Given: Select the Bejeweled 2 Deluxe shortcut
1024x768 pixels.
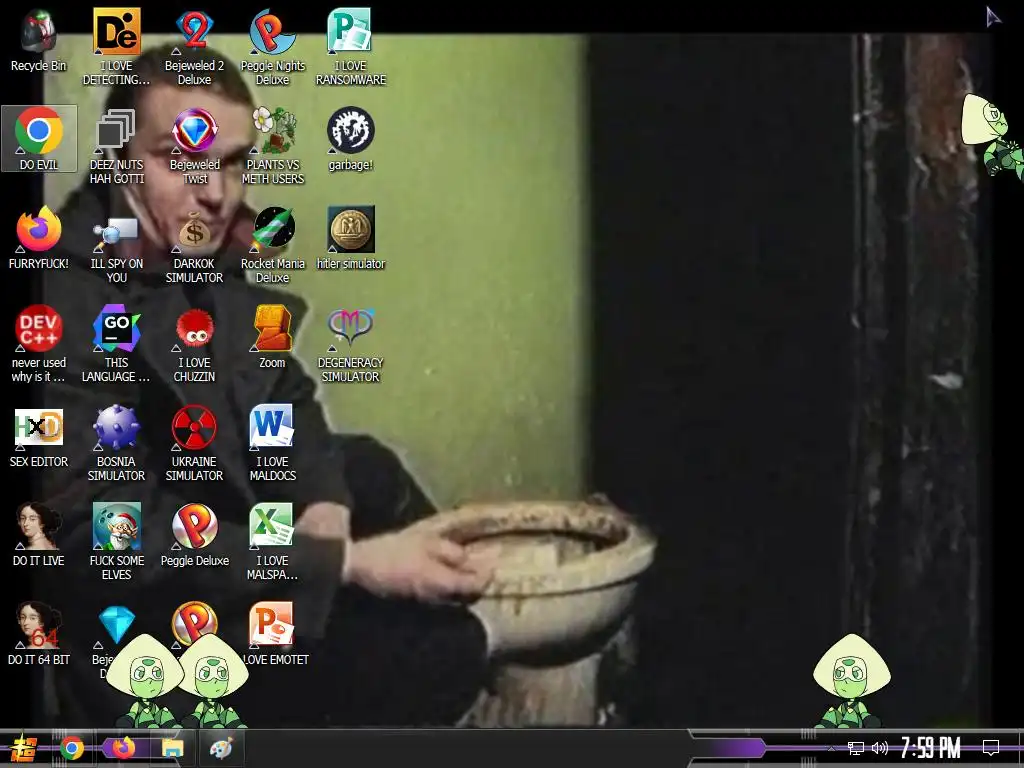Looking at the screenshot, I should [195, 47].
